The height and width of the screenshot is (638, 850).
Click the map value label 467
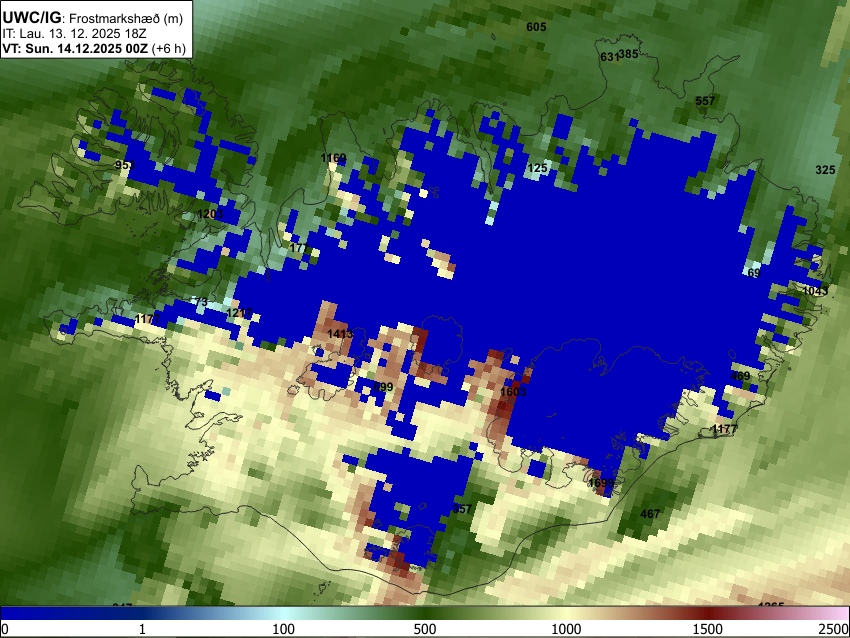[650, 513]
